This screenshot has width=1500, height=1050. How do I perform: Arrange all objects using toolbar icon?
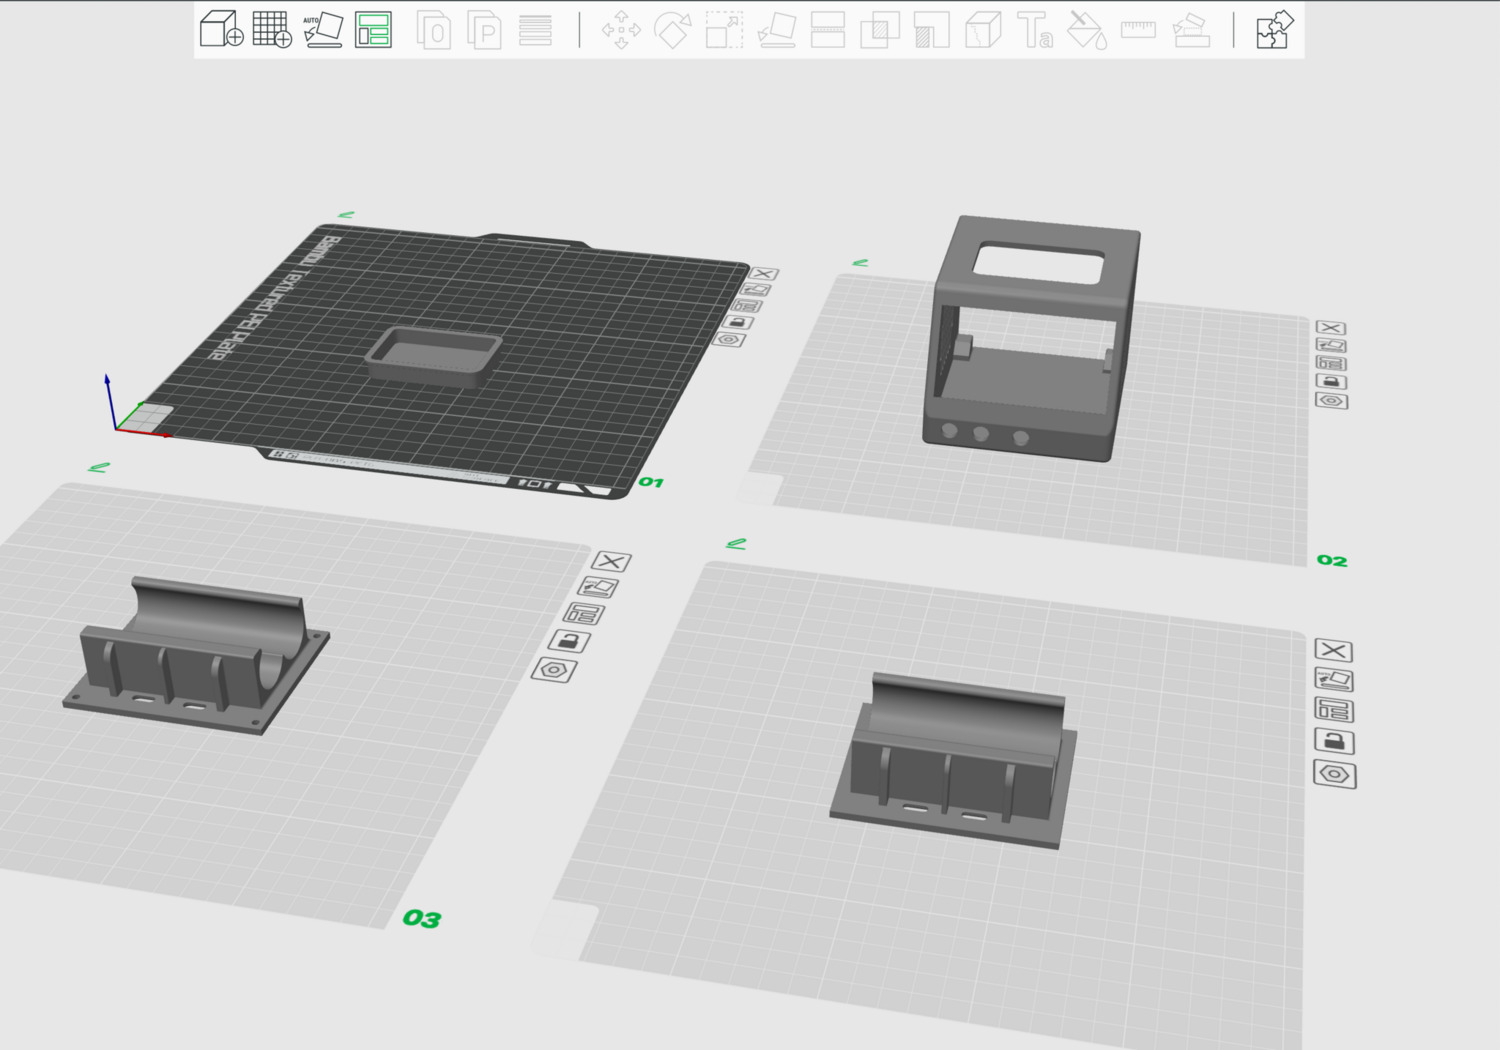(373, 29)
